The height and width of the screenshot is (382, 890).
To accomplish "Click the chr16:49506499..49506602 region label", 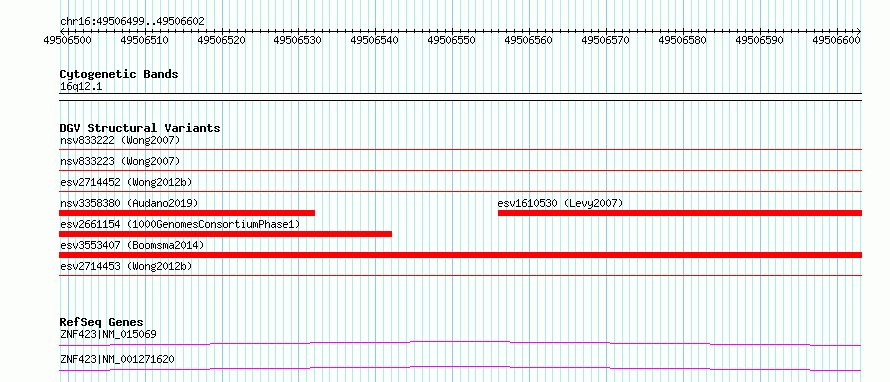I will (x=132, y=22).
